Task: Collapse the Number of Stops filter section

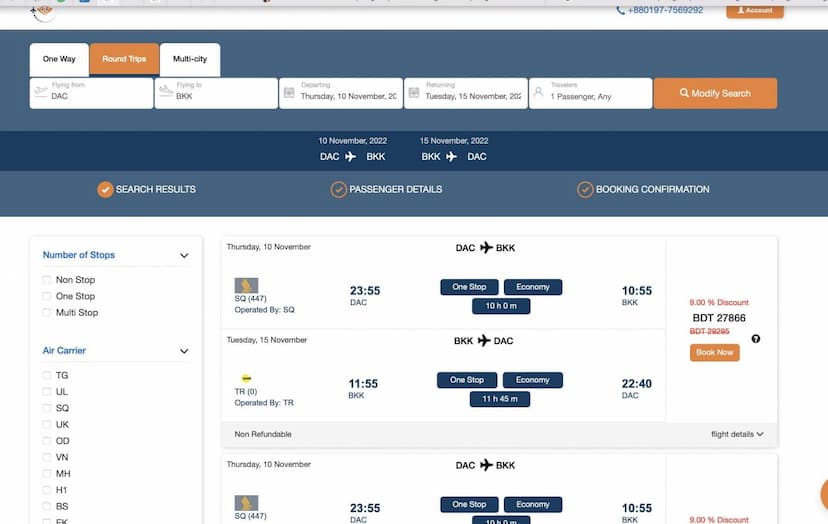Action: pos(184,256)
